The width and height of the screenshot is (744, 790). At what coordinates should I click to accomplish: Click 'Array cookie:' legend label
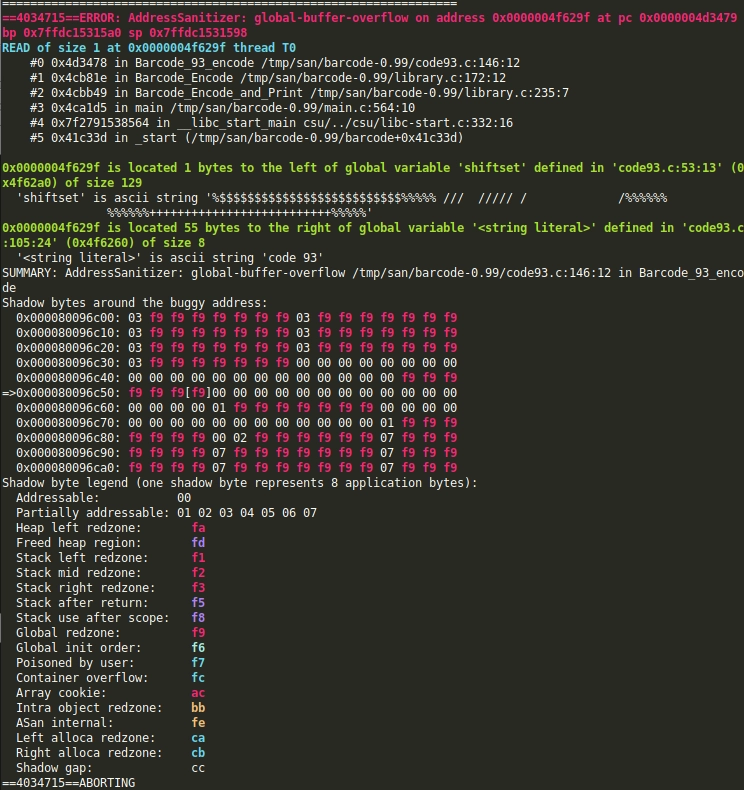click(x=61, y=693)
